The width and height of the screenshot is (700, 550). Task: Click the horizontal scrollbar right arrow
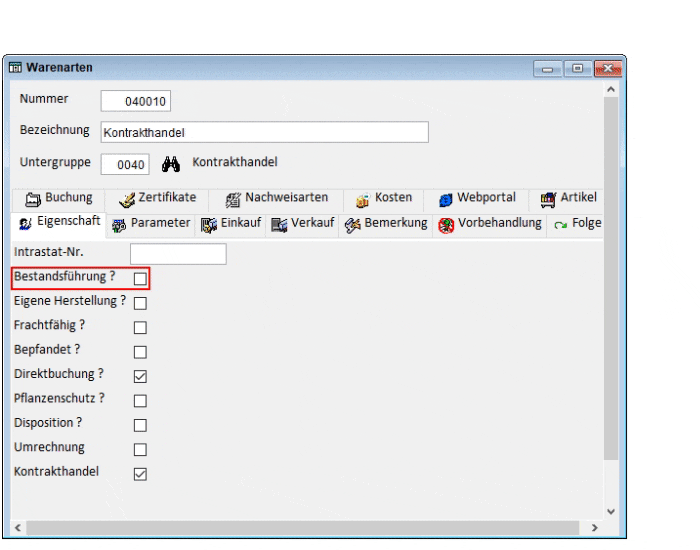(x=595, y=528)
